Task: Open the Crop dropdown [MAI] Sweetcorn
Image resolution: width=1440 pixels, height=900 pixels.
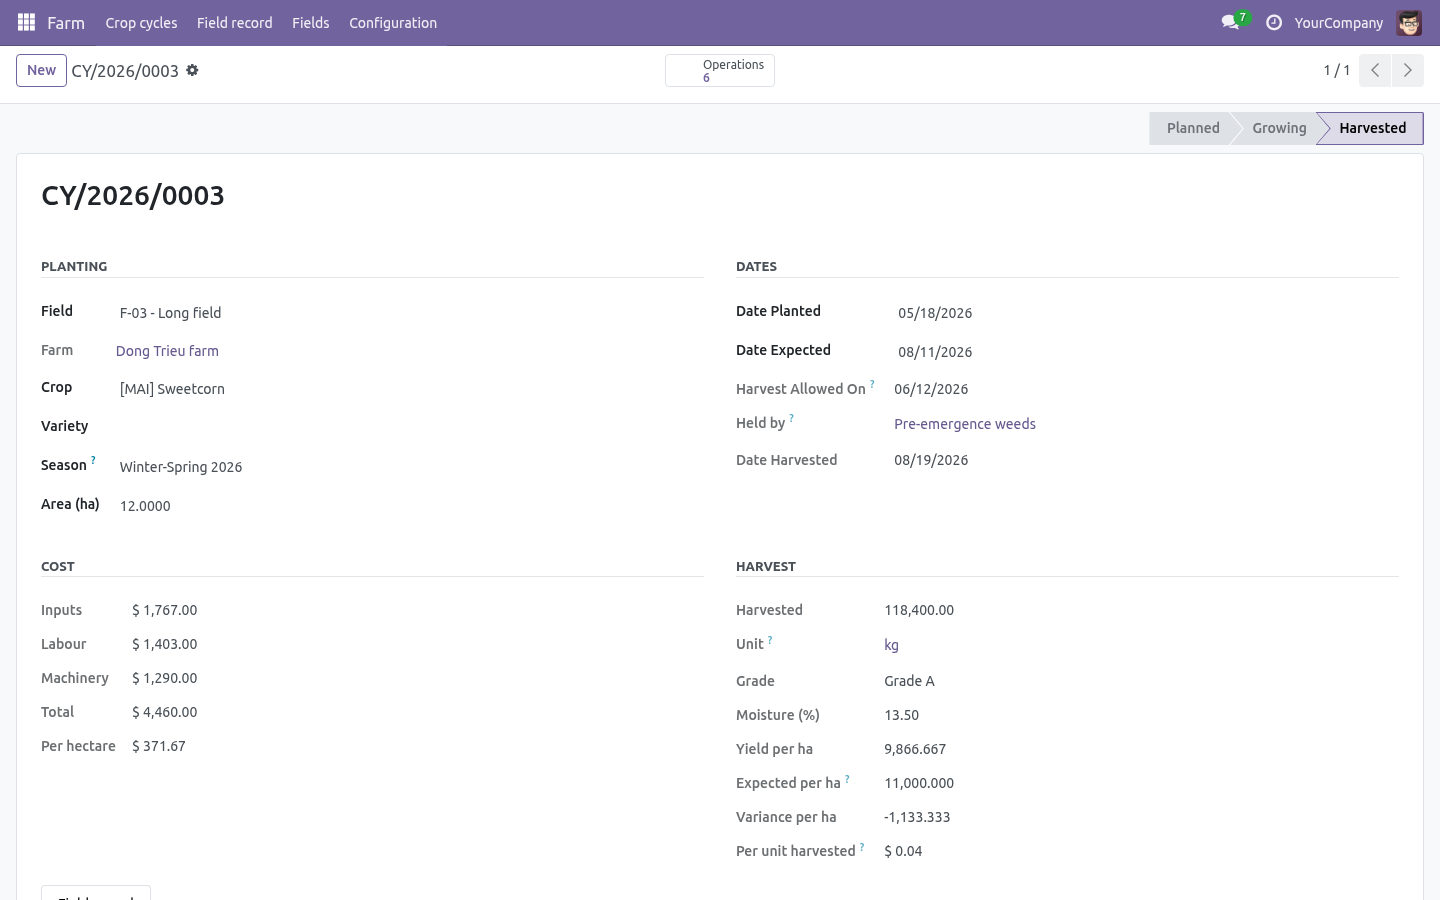Action: point(411,389)
